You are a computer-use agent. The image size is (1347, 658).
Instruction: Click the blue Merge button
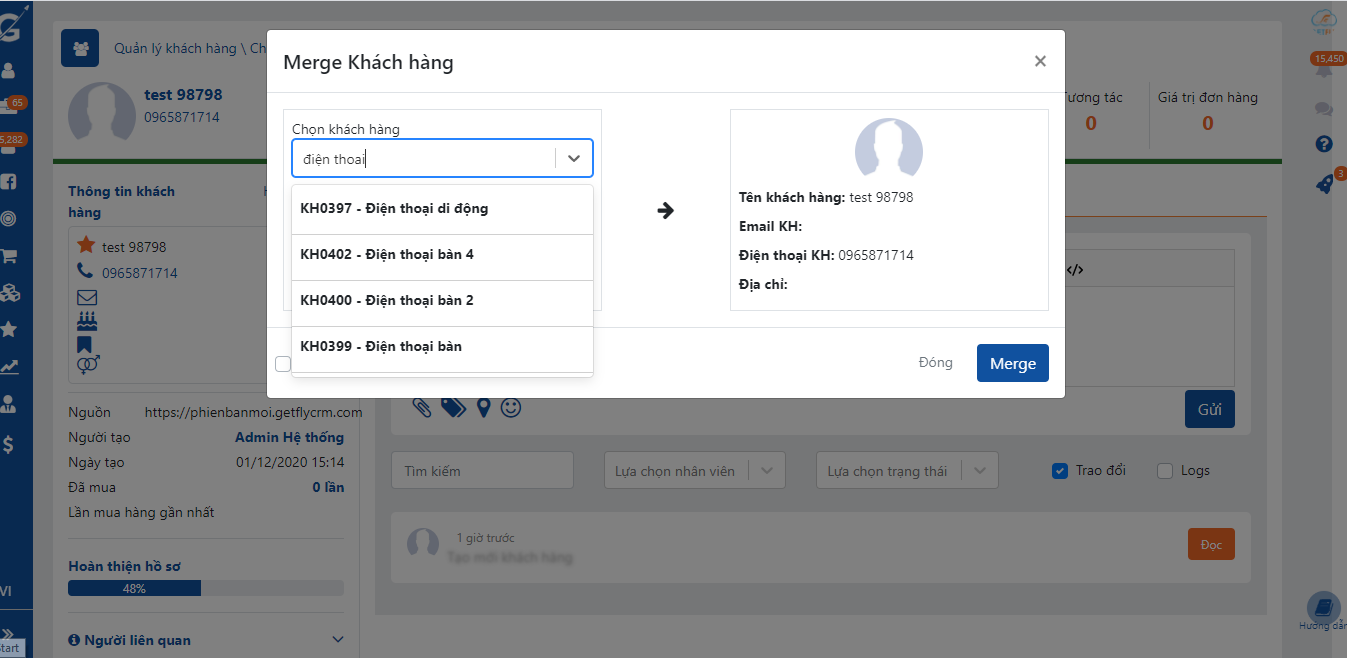[x=1012, y=364]
